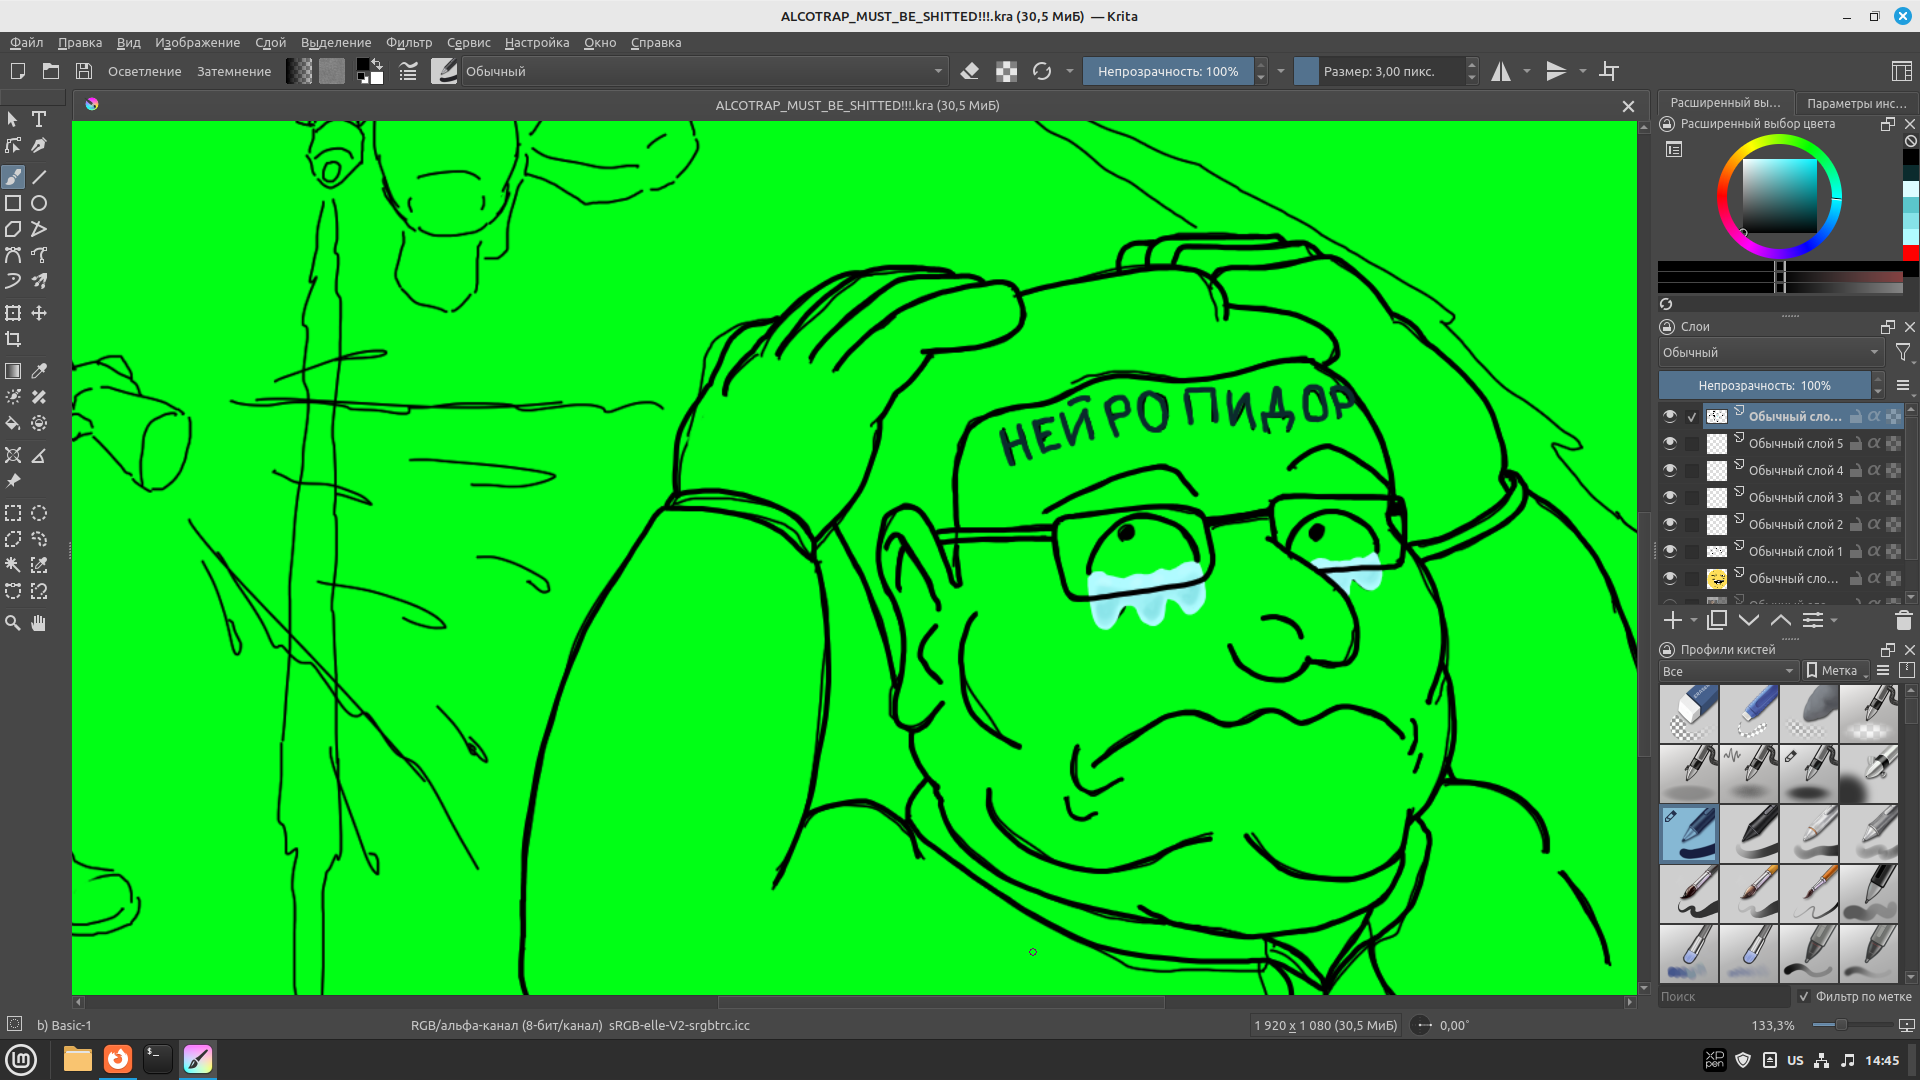1920x1080 pixels.
Task: Select the Ellipse shape tool
Action: (39, 203)
